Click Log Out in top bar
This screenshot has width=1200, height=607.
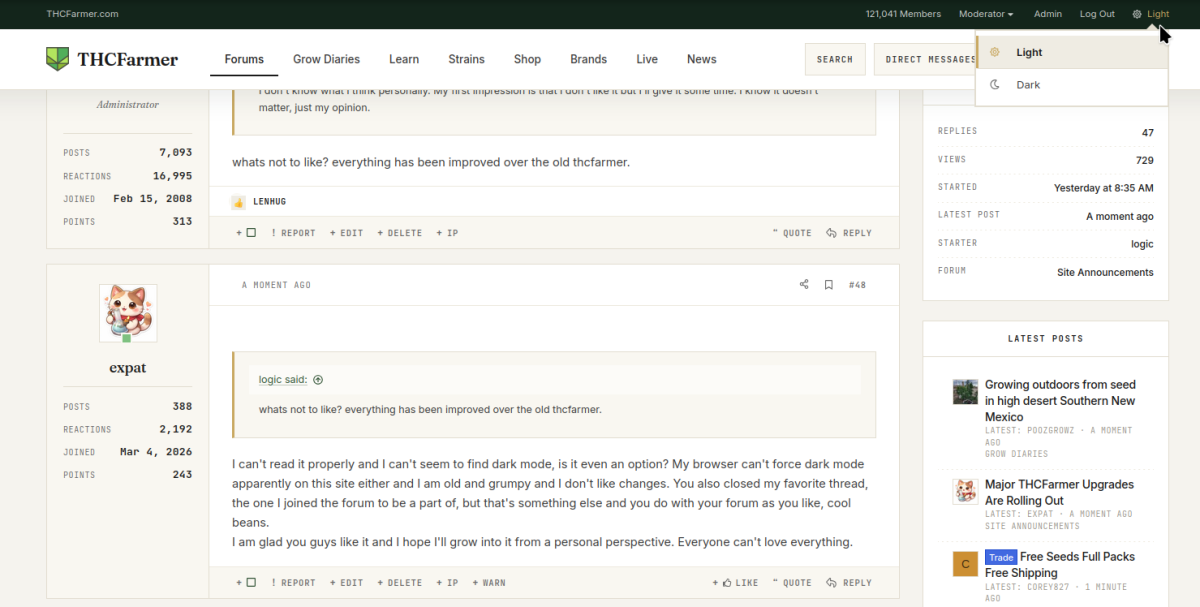pyautogui.click(x=1097, y=14)
